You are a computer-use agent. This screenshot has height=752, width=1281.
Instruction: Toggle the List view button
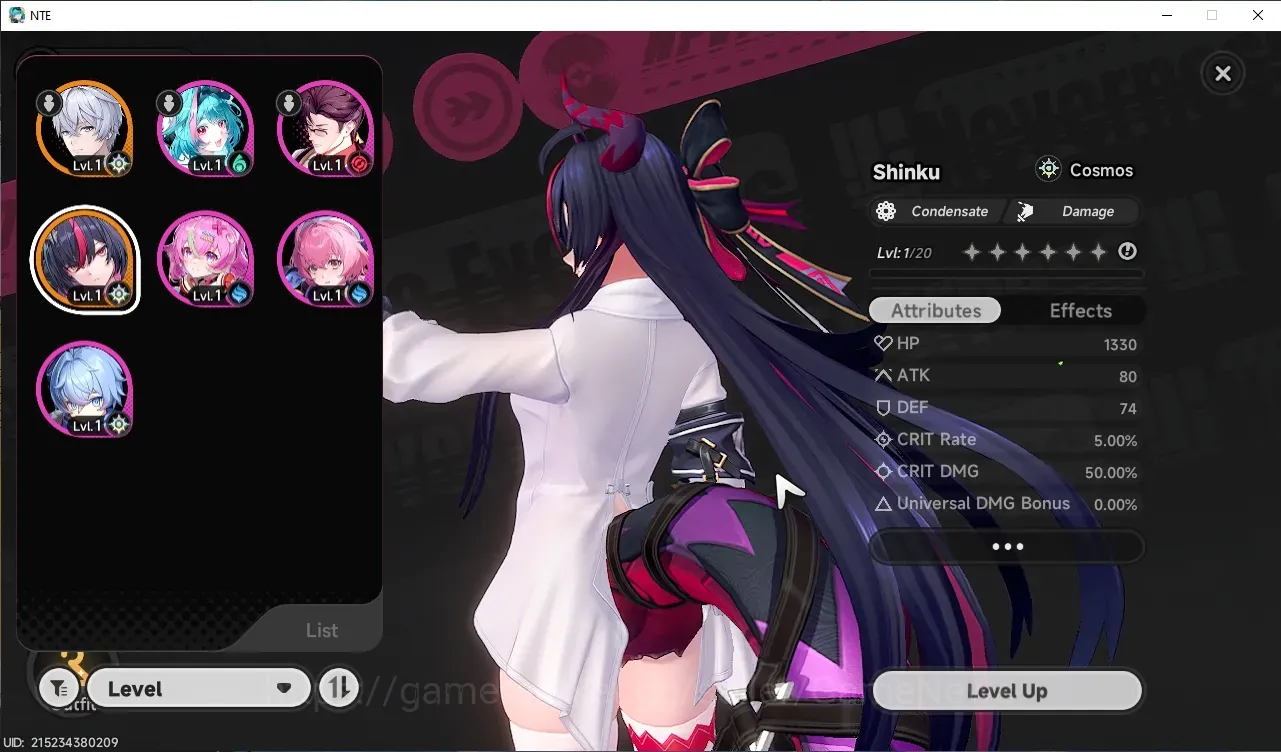click(321, 630)
